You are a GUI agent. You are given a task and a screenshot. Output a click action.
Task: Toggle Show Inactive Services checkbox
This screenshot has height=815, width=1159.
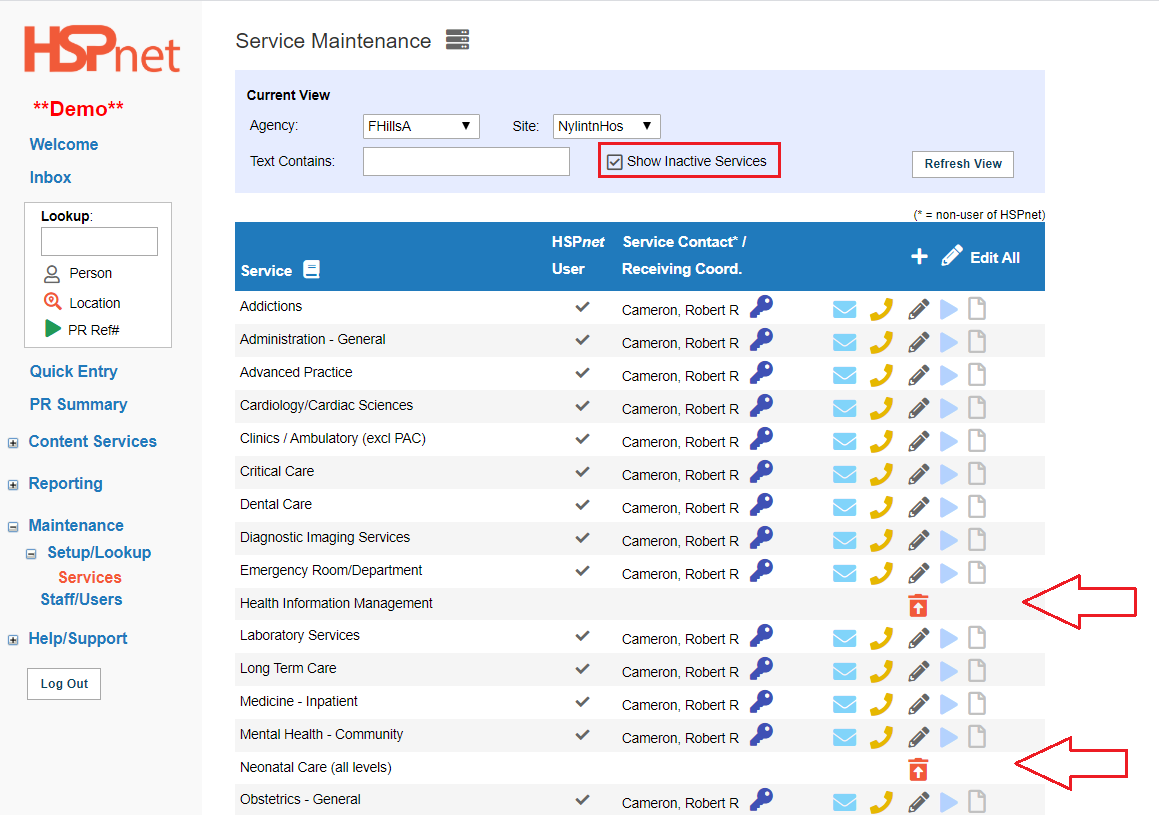[x=614, y=162]
